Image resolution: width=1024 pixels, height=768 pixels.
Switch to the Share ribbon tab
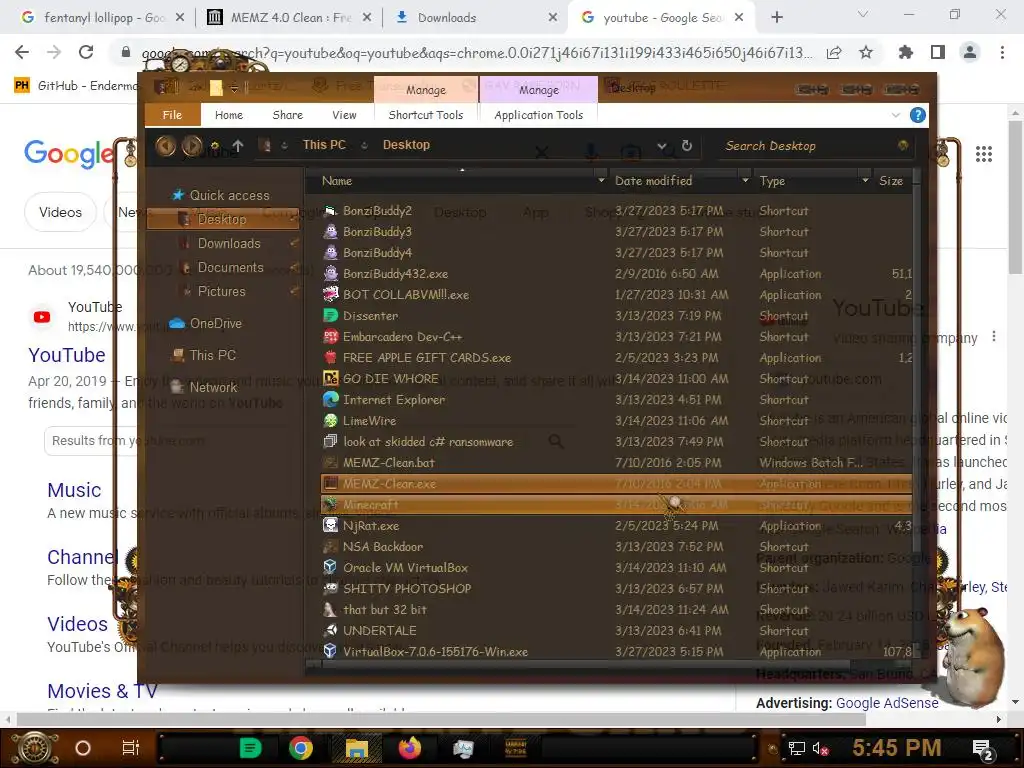pyautogui.click(x=287, y=115)
